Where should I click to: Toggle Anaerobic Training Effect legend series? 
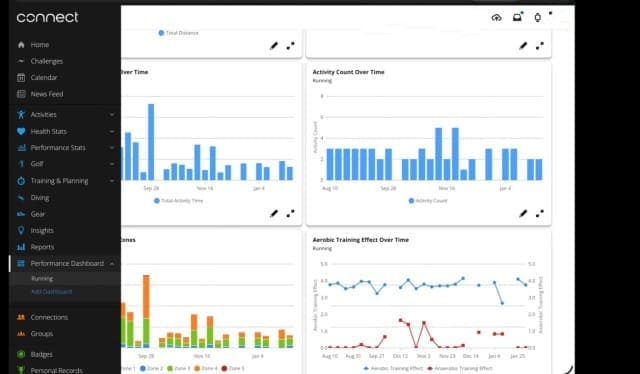[460, 368]
